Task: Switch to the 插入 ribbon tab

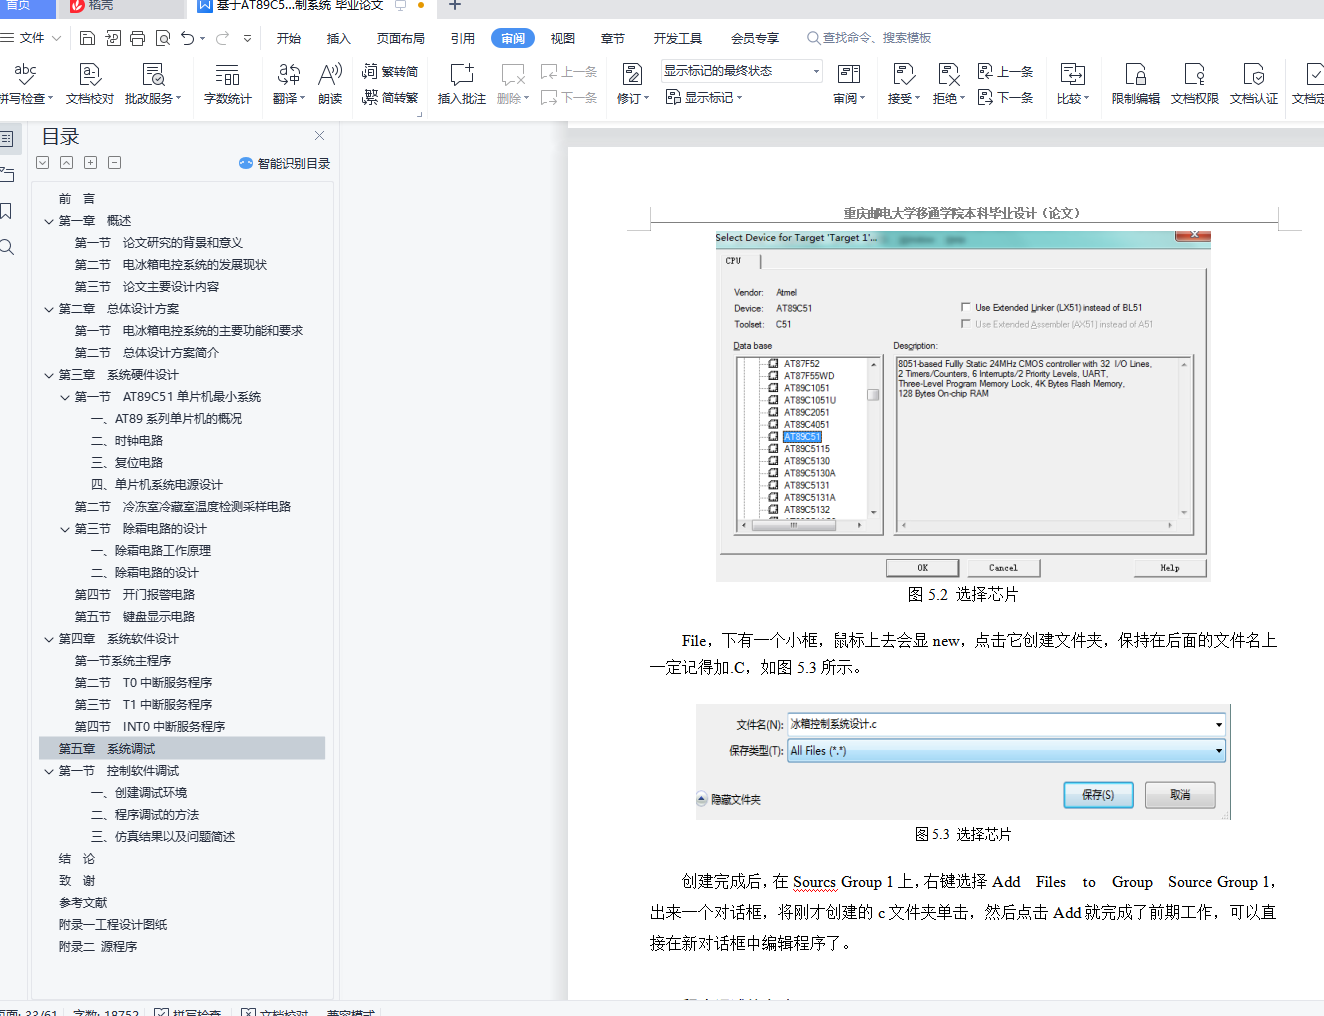Action: click(339, 38)
